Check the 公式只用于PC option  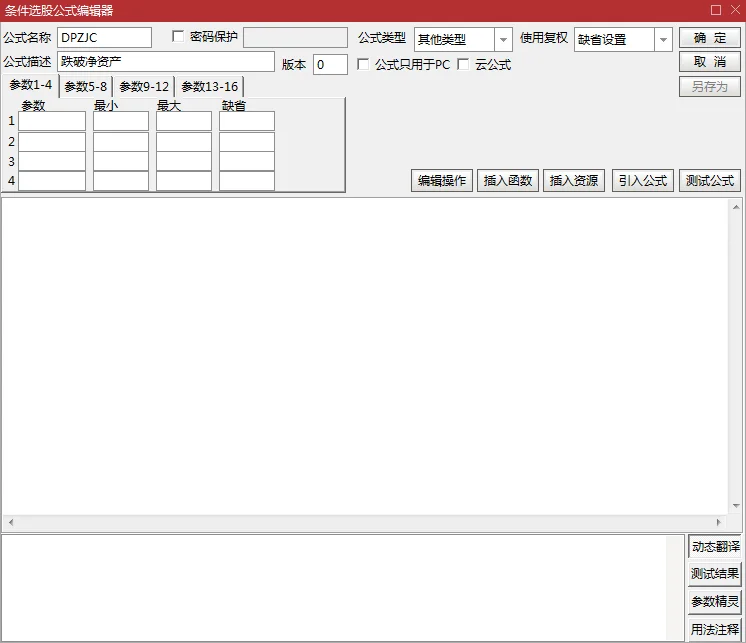363,64
